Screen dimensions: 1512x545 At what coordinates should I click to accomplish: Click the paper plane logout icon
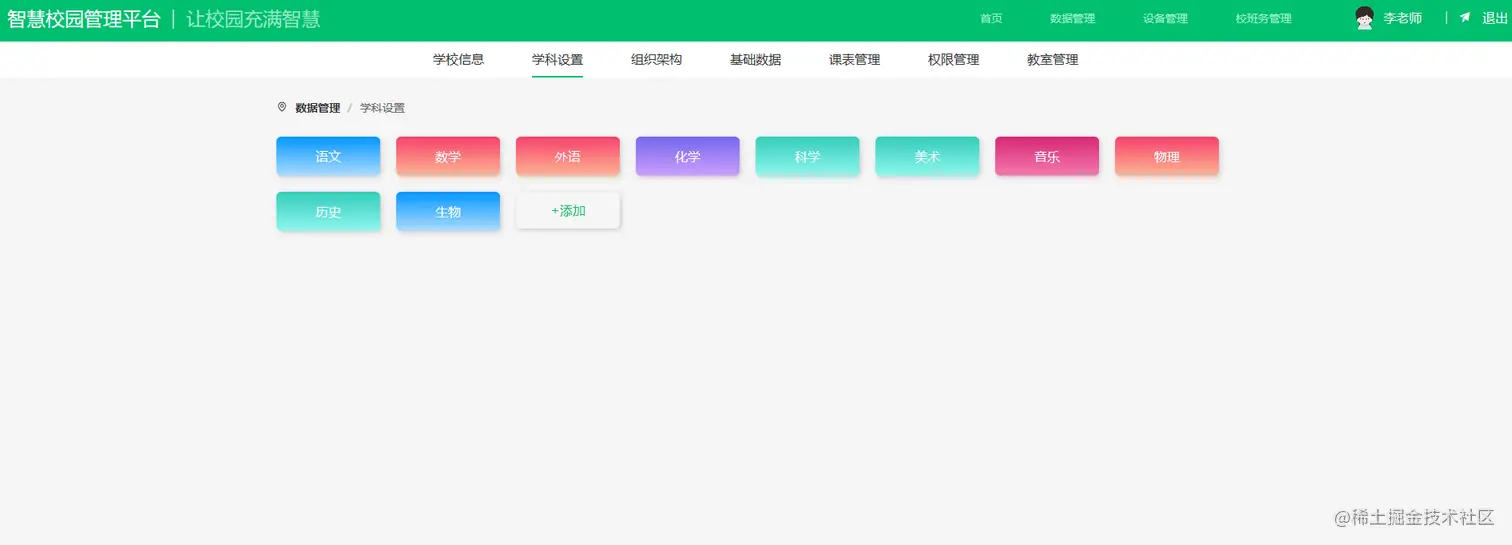point(1465,18)
